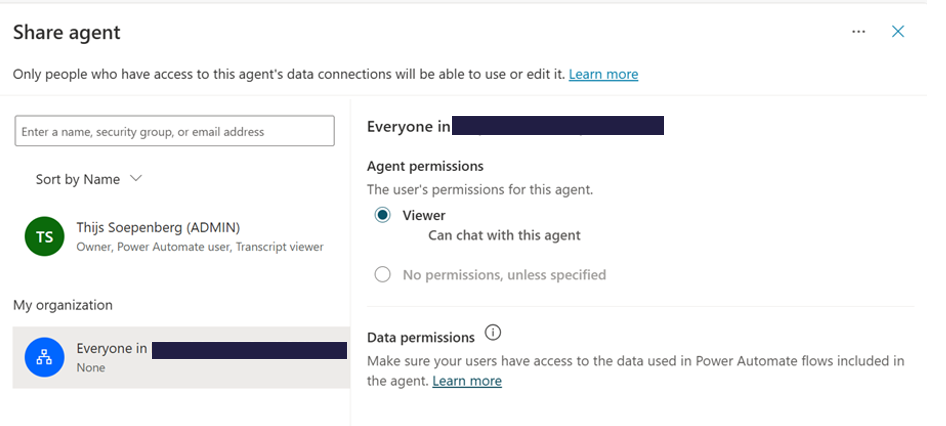This screenshot has height=426, width=946.
Task: Click the "My organization" section label
Action: point(62,304)
